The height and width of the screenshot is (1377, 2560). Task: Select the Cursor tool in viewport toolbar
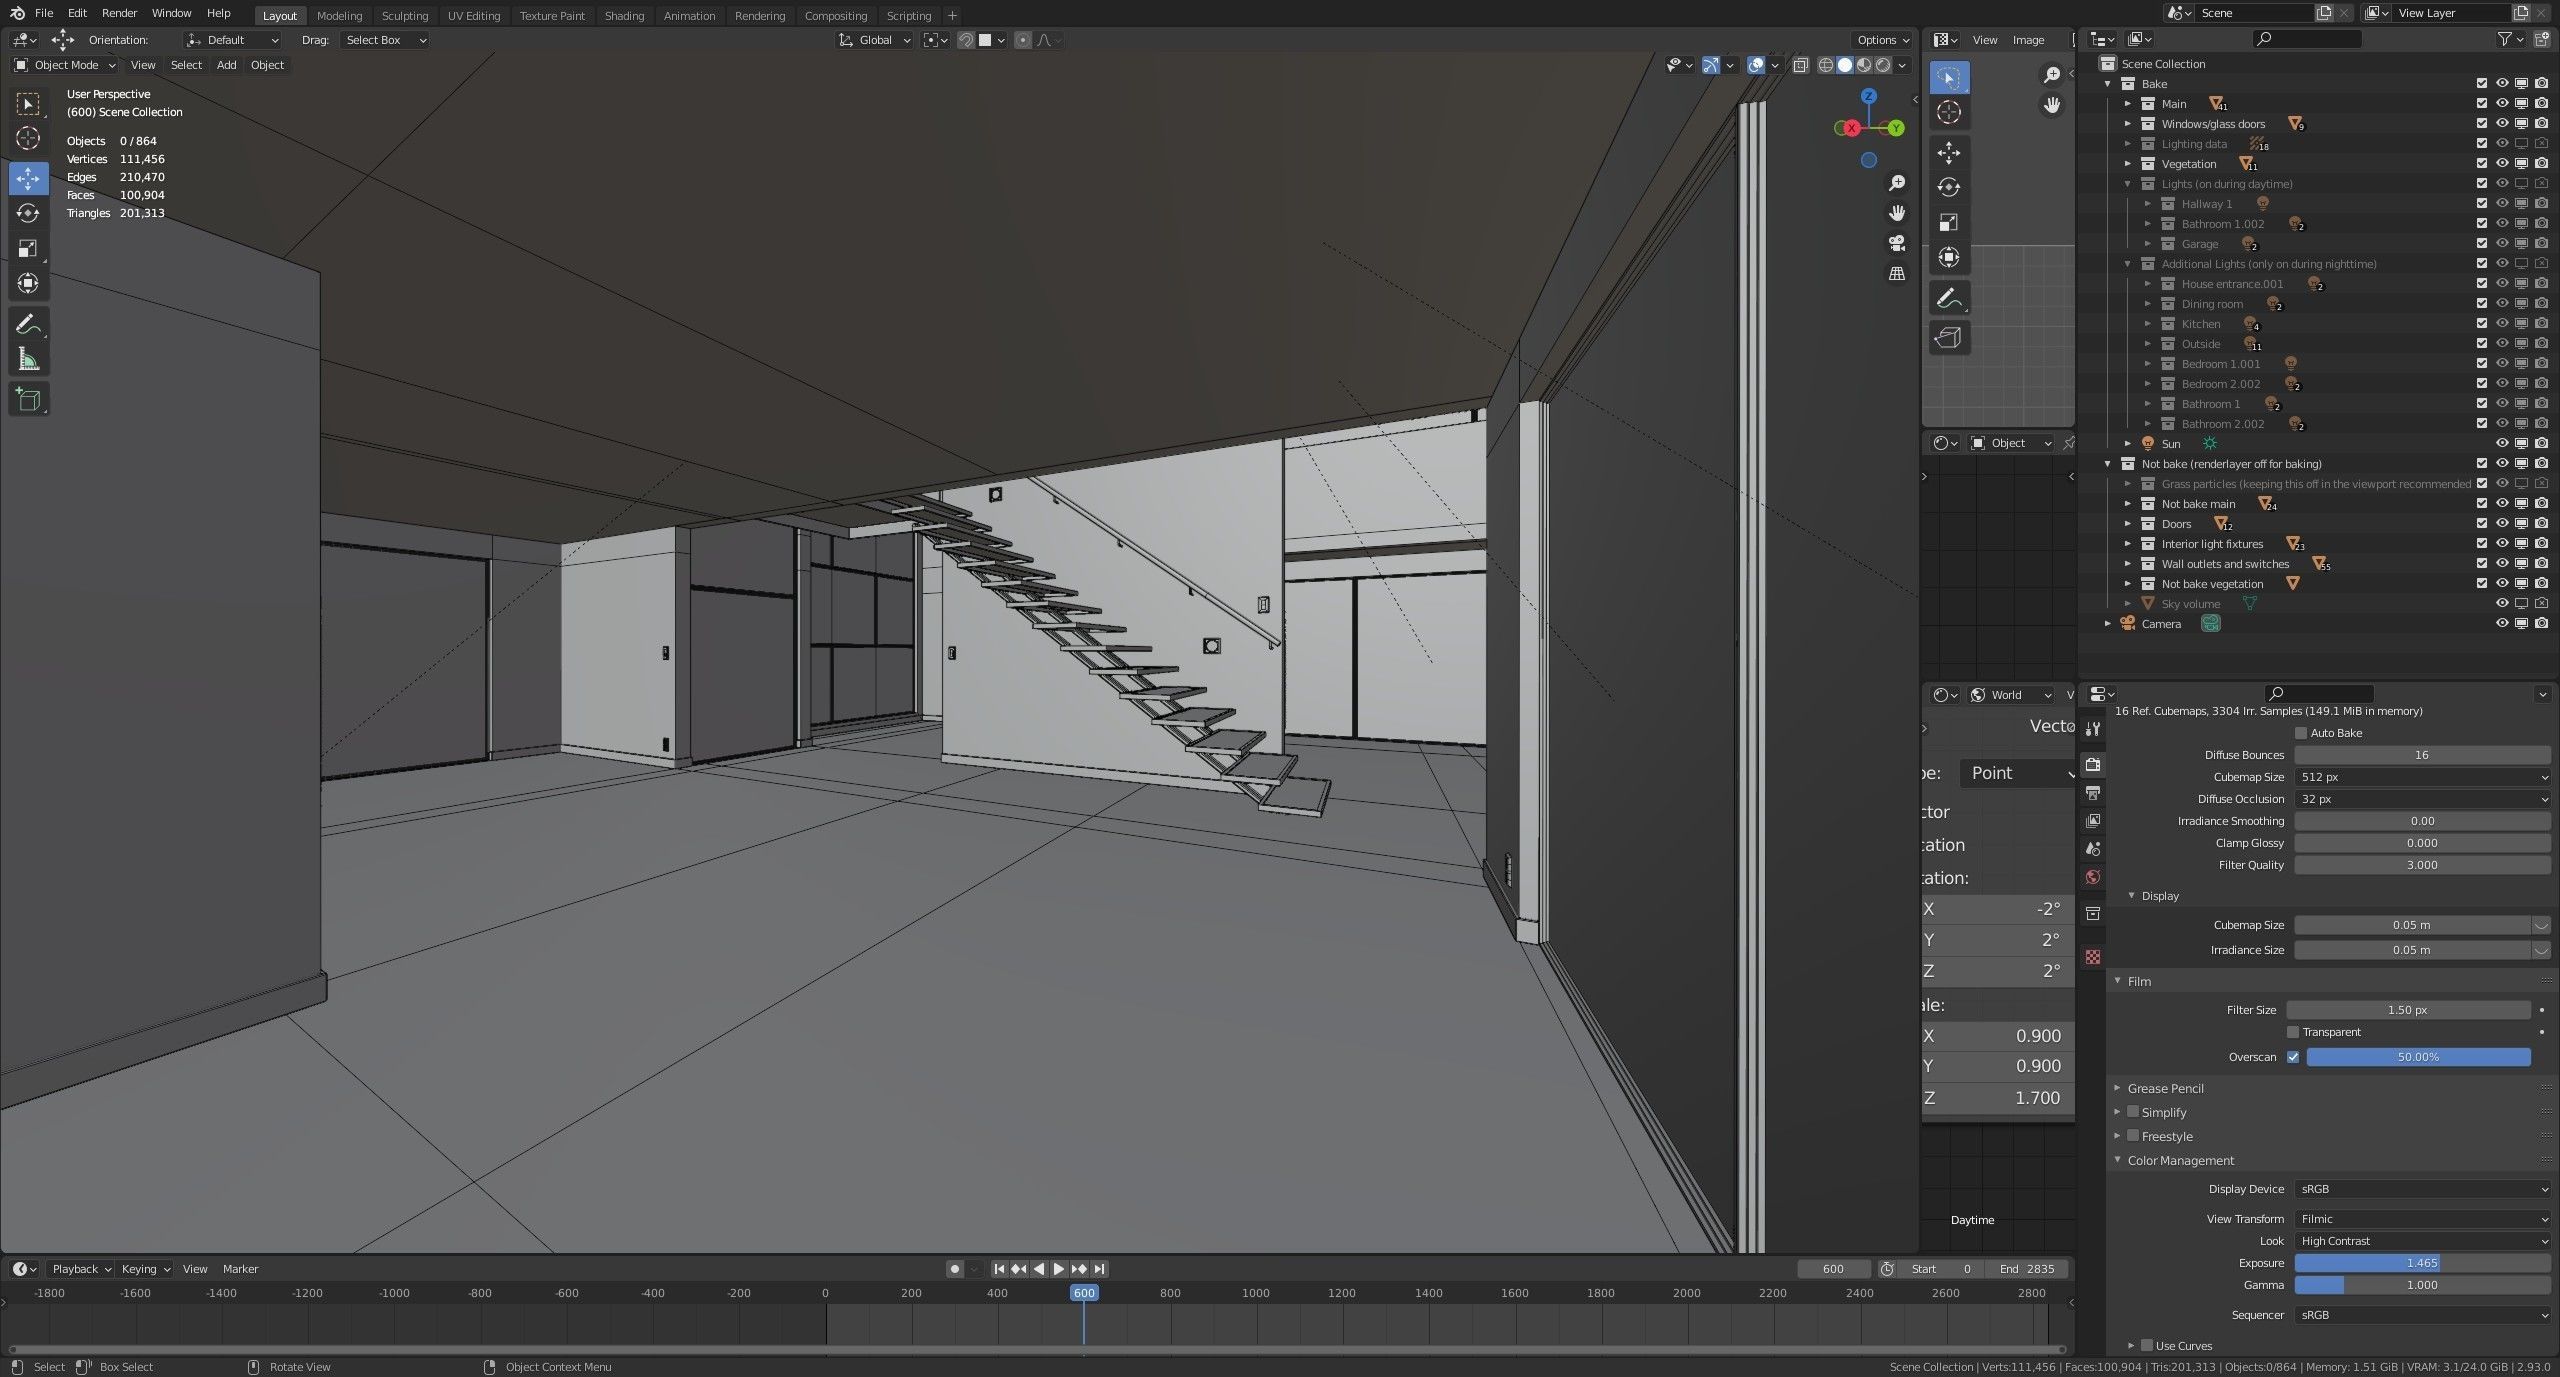click(x=28, y=138)
